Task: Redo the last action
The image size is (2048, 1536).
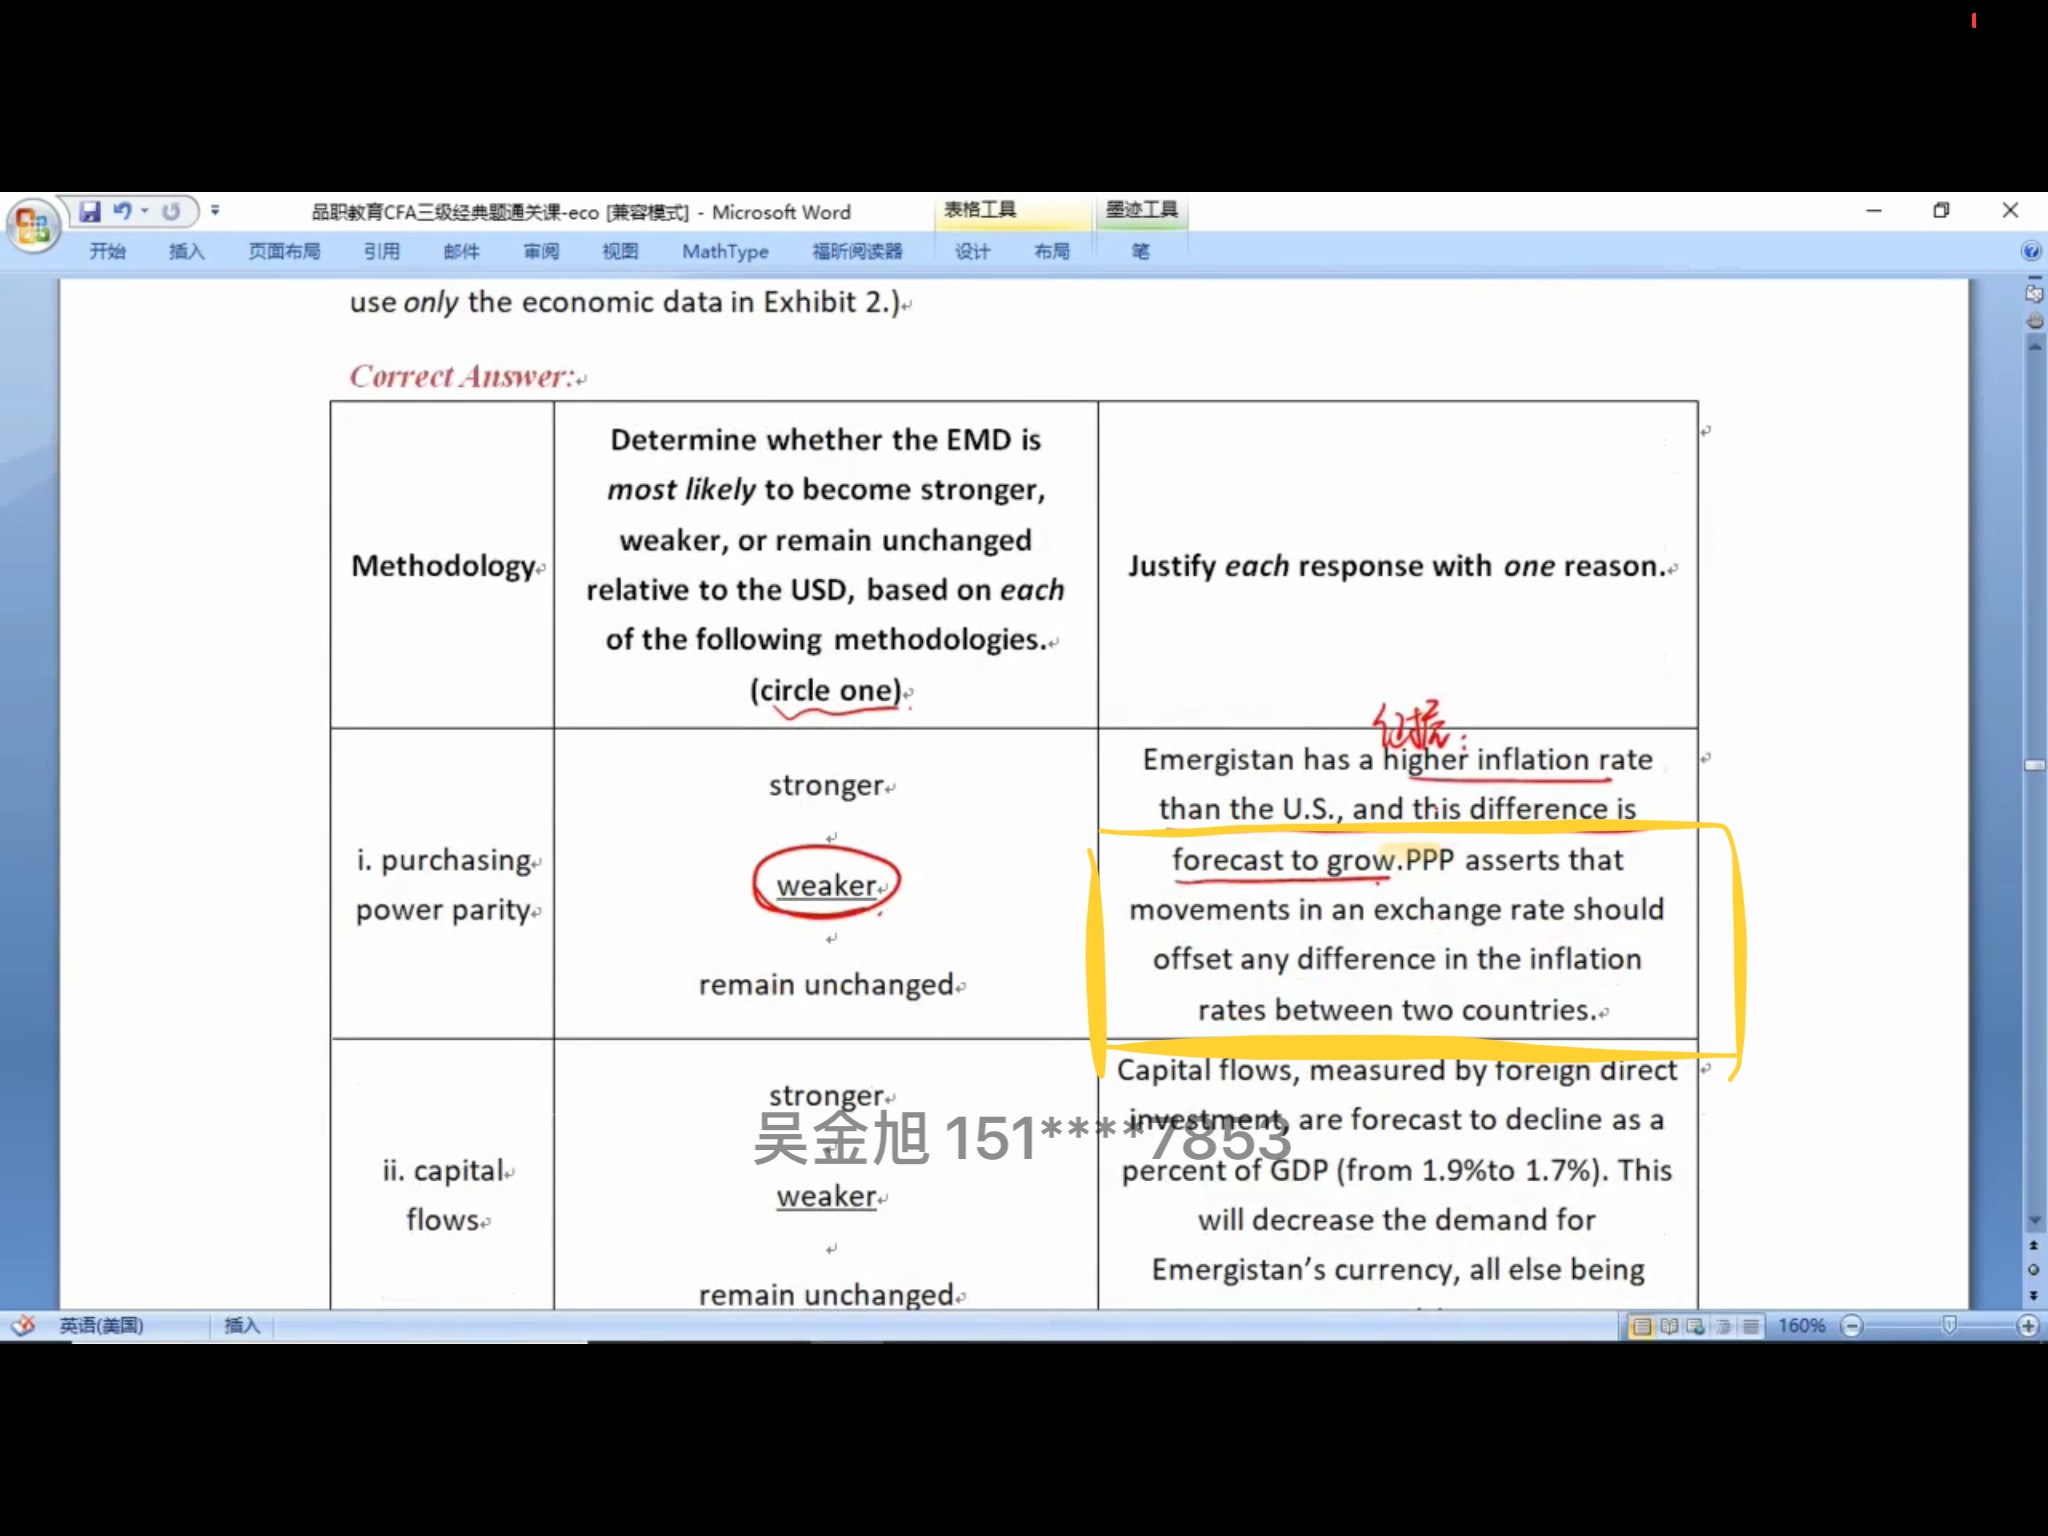Action: (171, 211)
